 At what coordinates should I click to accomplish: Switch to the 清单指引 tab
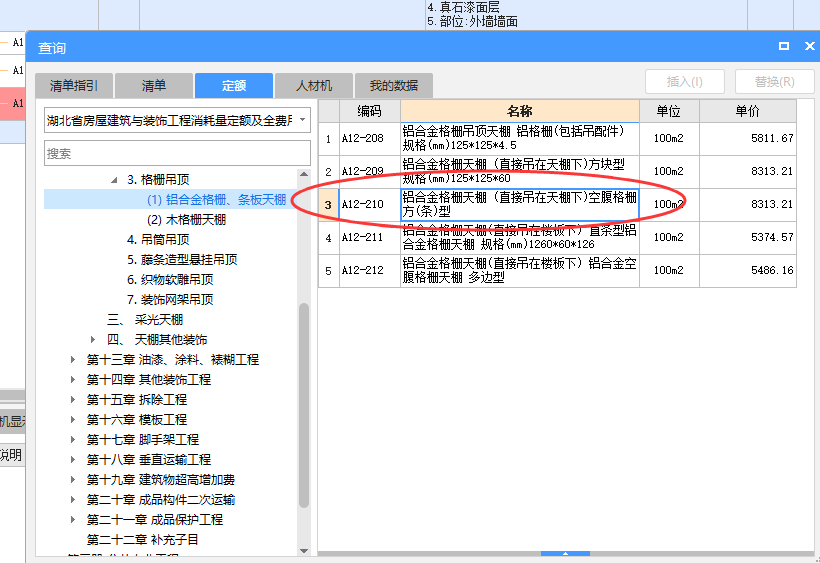tap(74, 86)
